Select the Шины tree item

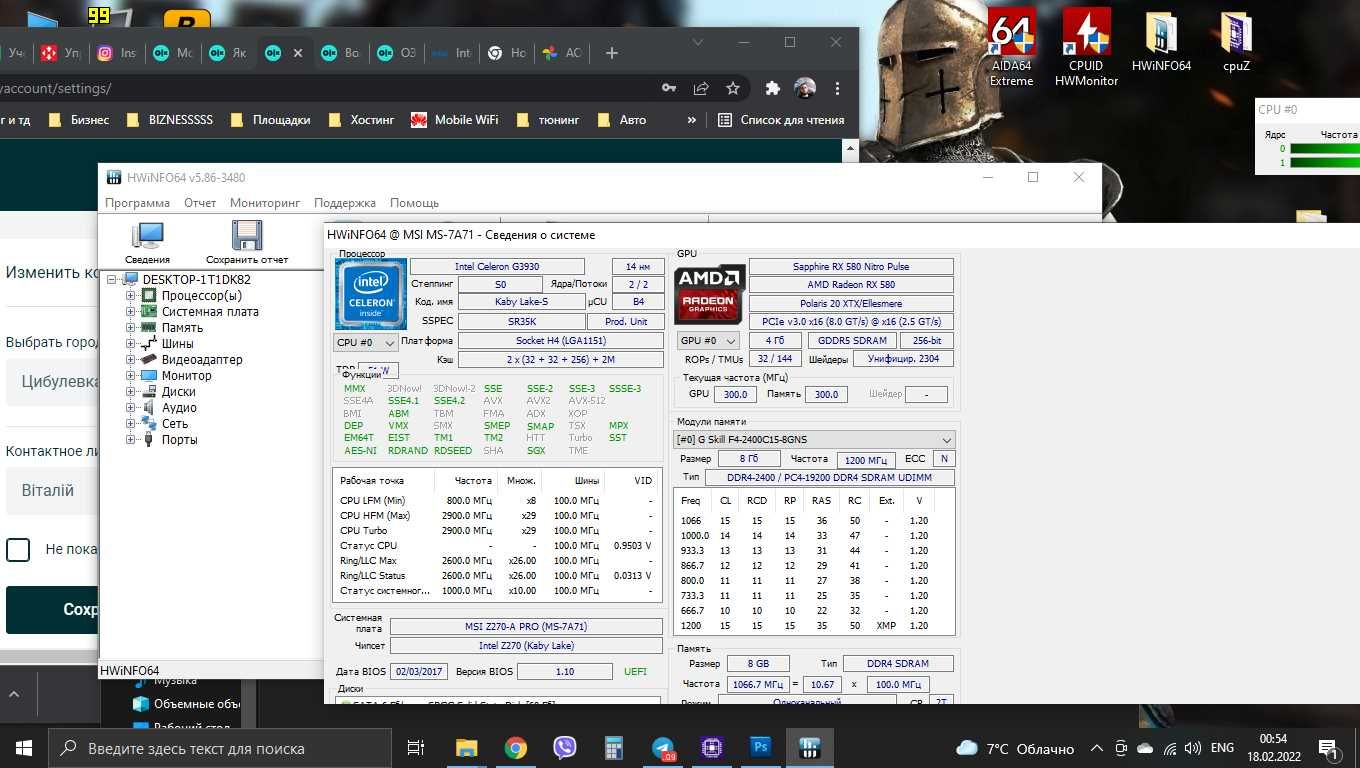178,344
